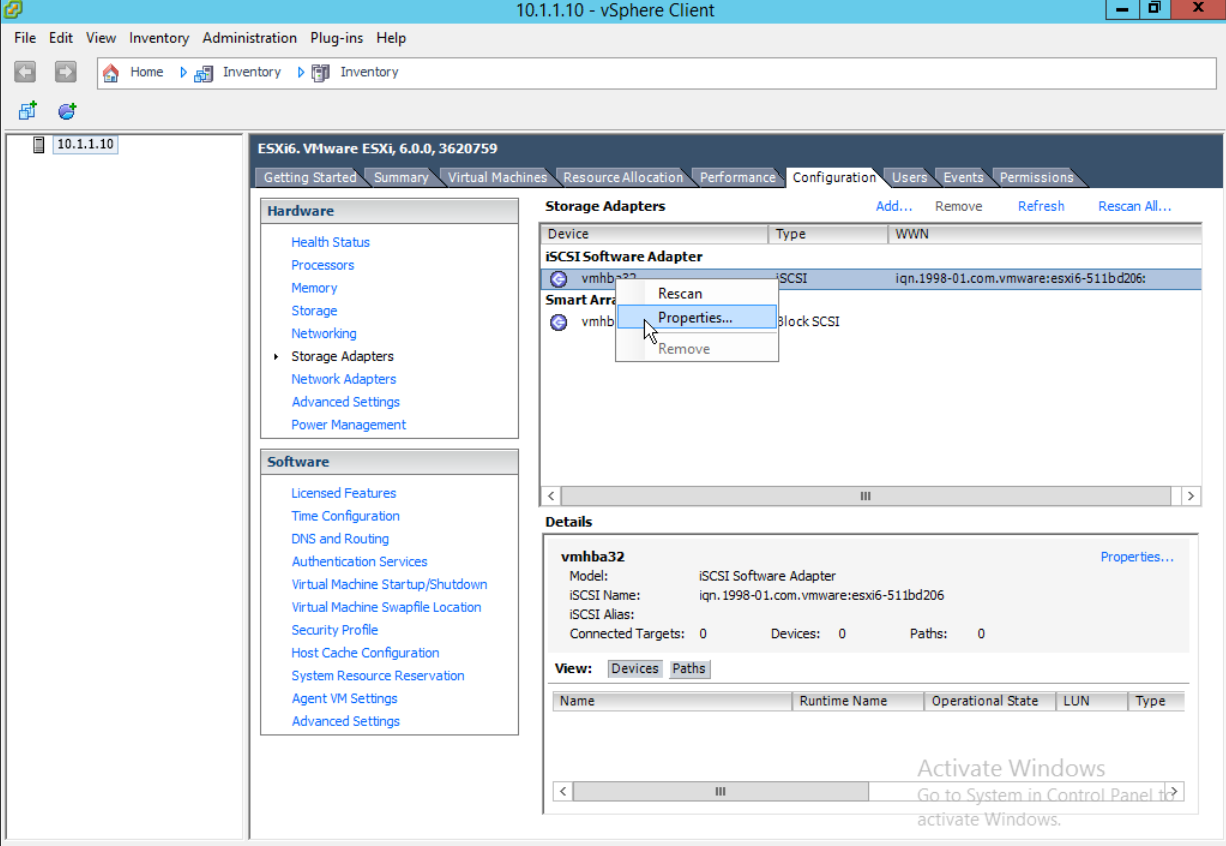
Task: Switch to the Devices view toggle
Action: pos(634,668)
